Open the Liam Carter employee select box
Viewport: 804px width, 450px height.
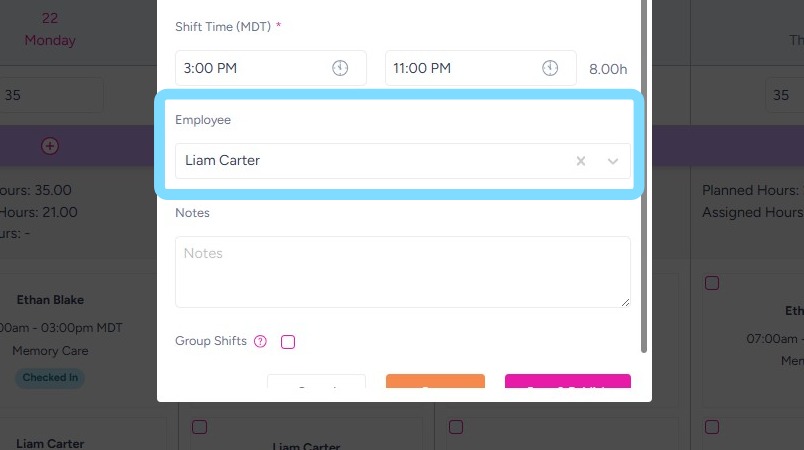(370, 161)
